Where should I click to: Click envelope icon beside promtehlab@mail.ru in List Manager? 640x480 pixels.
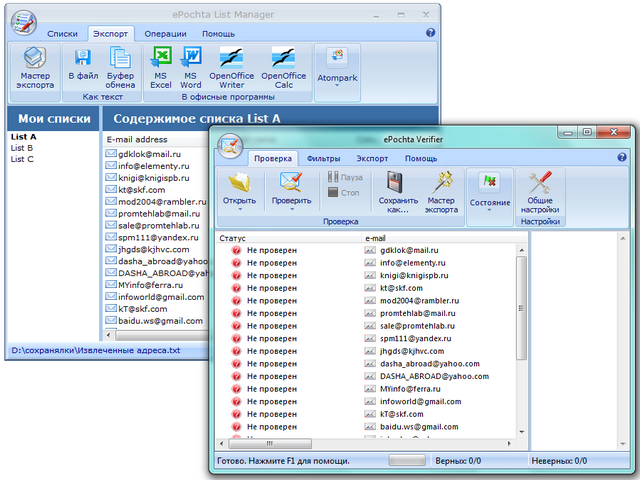pyautogui.click(x=111, y=213)
